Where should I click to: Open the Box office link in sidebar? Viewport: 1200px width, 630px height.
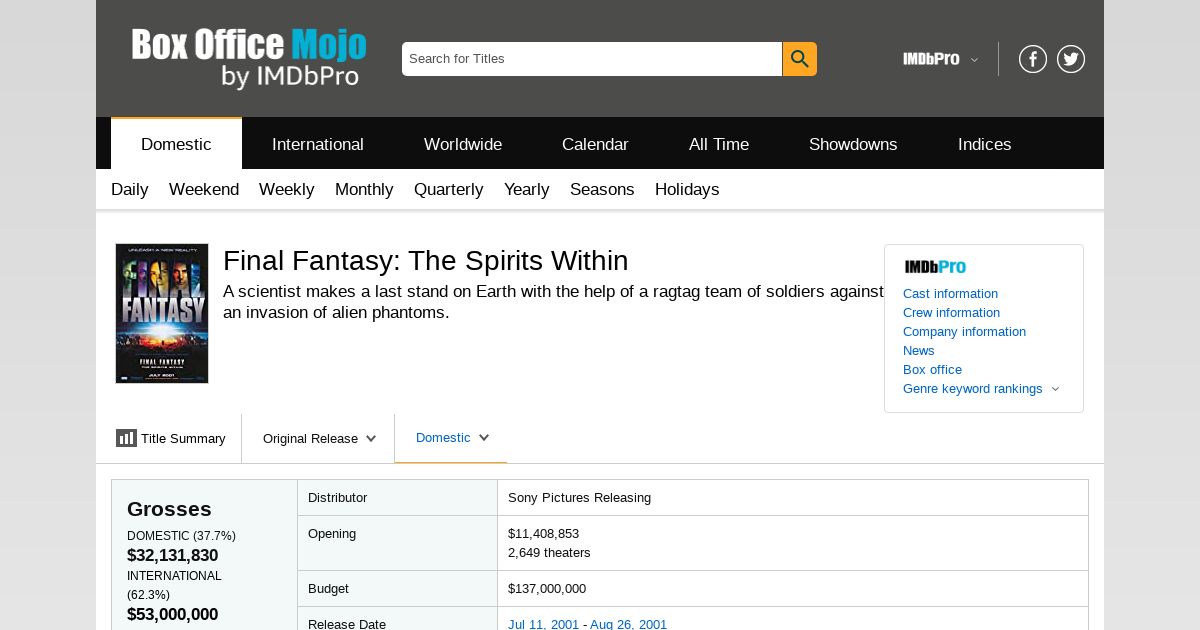click(932, 369)
